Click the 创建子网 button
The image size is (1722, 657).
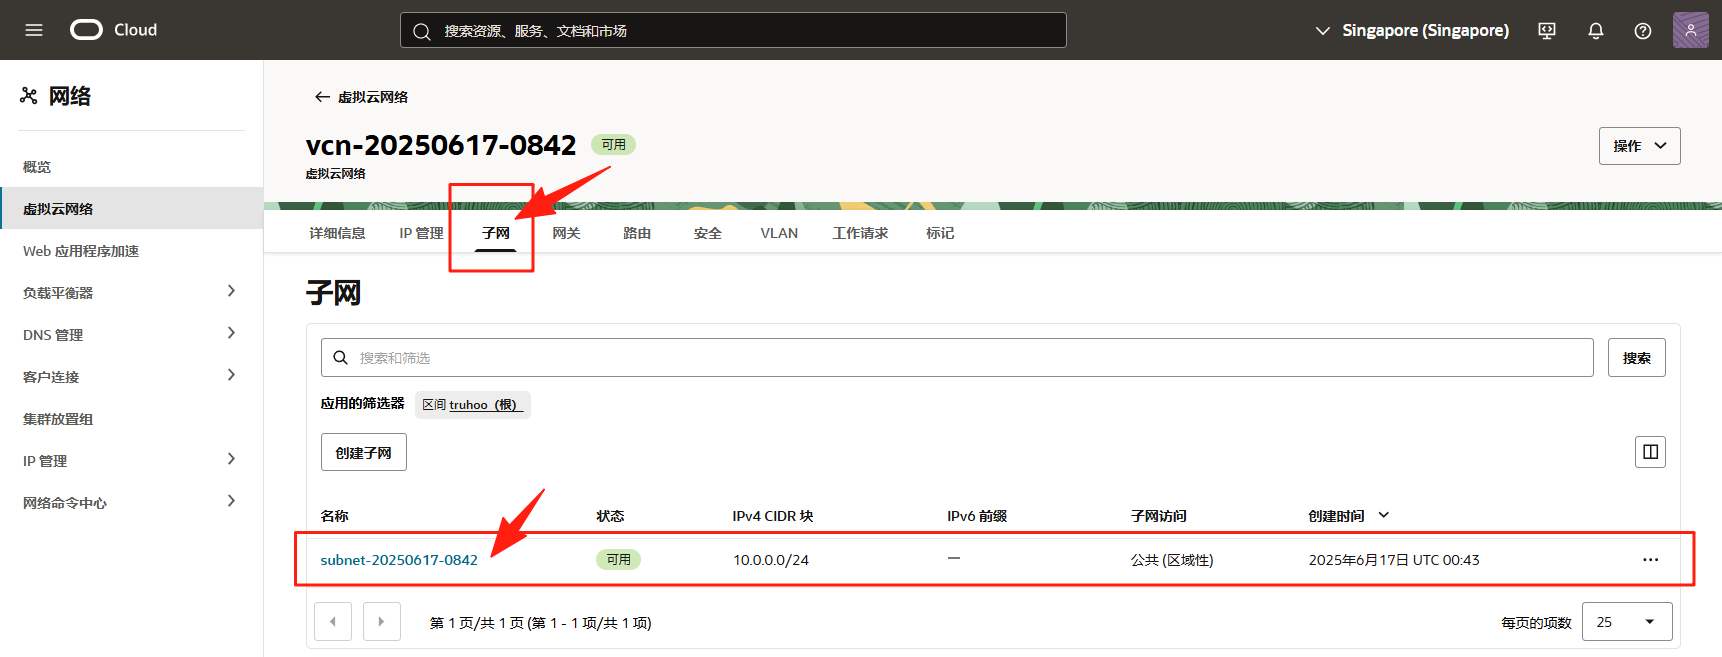[363, 453]
